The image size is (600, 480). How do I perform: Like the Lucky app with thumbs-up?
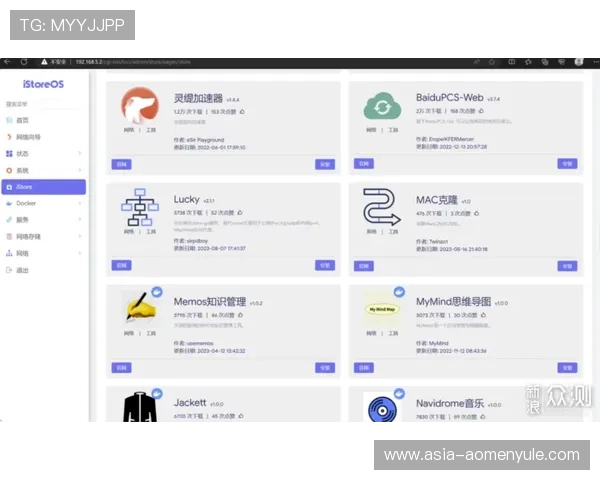click(x=240, y=212)
